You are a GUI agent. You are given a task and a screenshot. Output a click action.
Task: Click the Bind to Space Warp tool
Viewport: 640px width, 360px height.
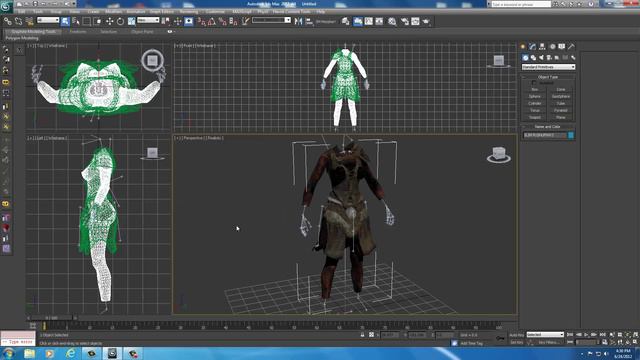(29, 21)
